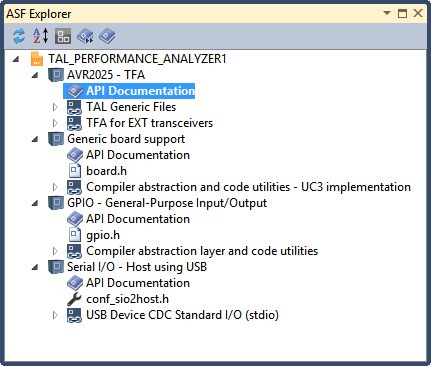Click the plain book documentation toolbar icon
The image size is (431, 366).
[x=107, y=36]
